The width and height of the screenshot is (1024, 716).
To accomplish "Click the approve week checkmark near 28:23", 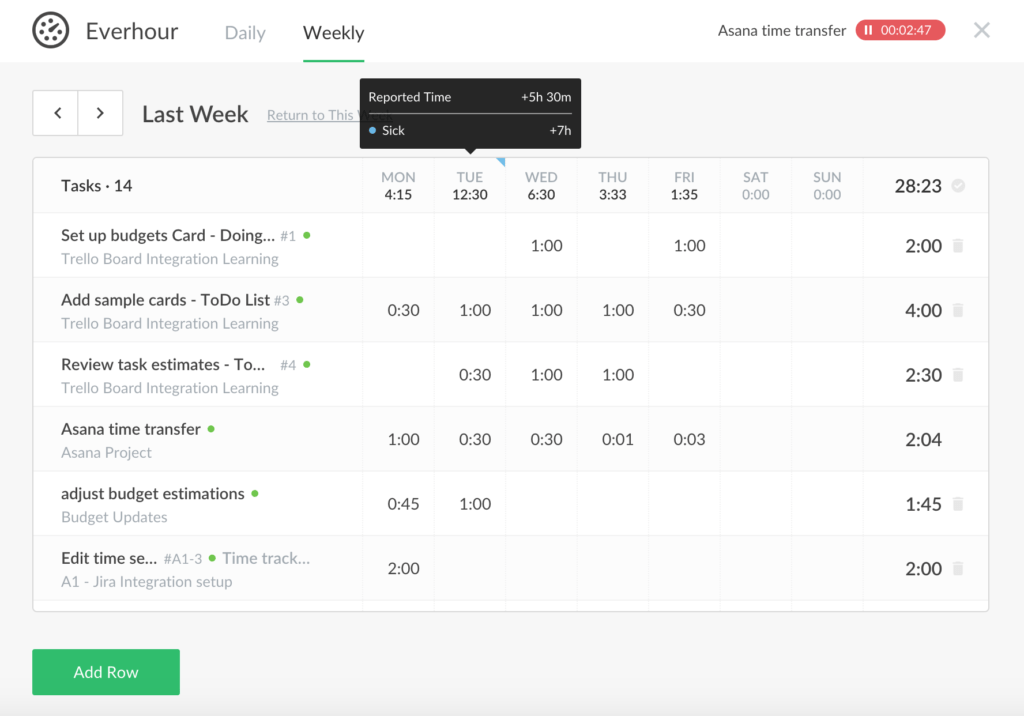I will (958, 186).
